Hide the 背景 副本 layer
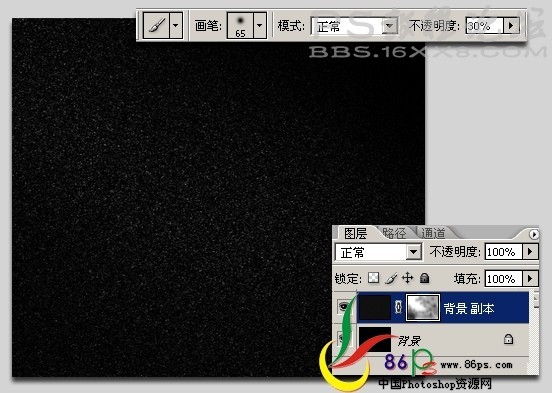 click(x=344, y=307)
